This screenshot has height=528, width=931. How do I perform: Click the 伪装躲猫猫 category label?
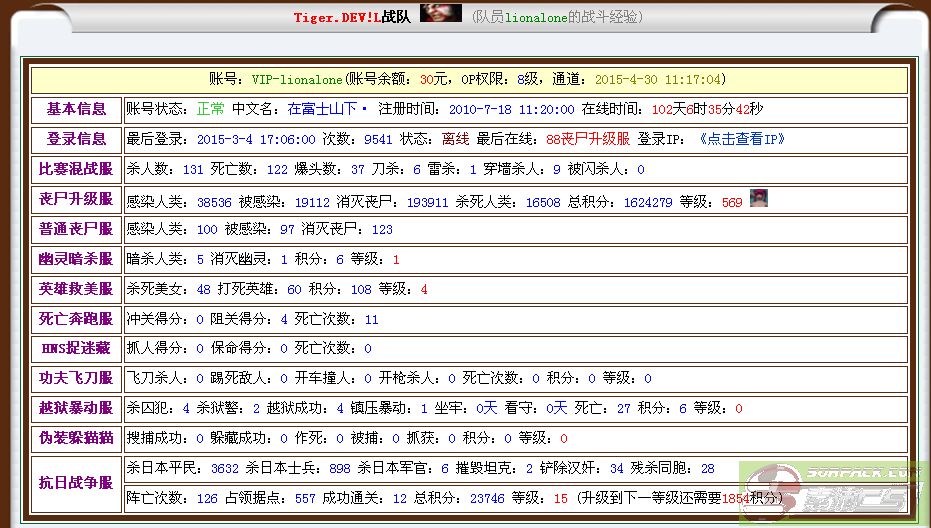76,438
